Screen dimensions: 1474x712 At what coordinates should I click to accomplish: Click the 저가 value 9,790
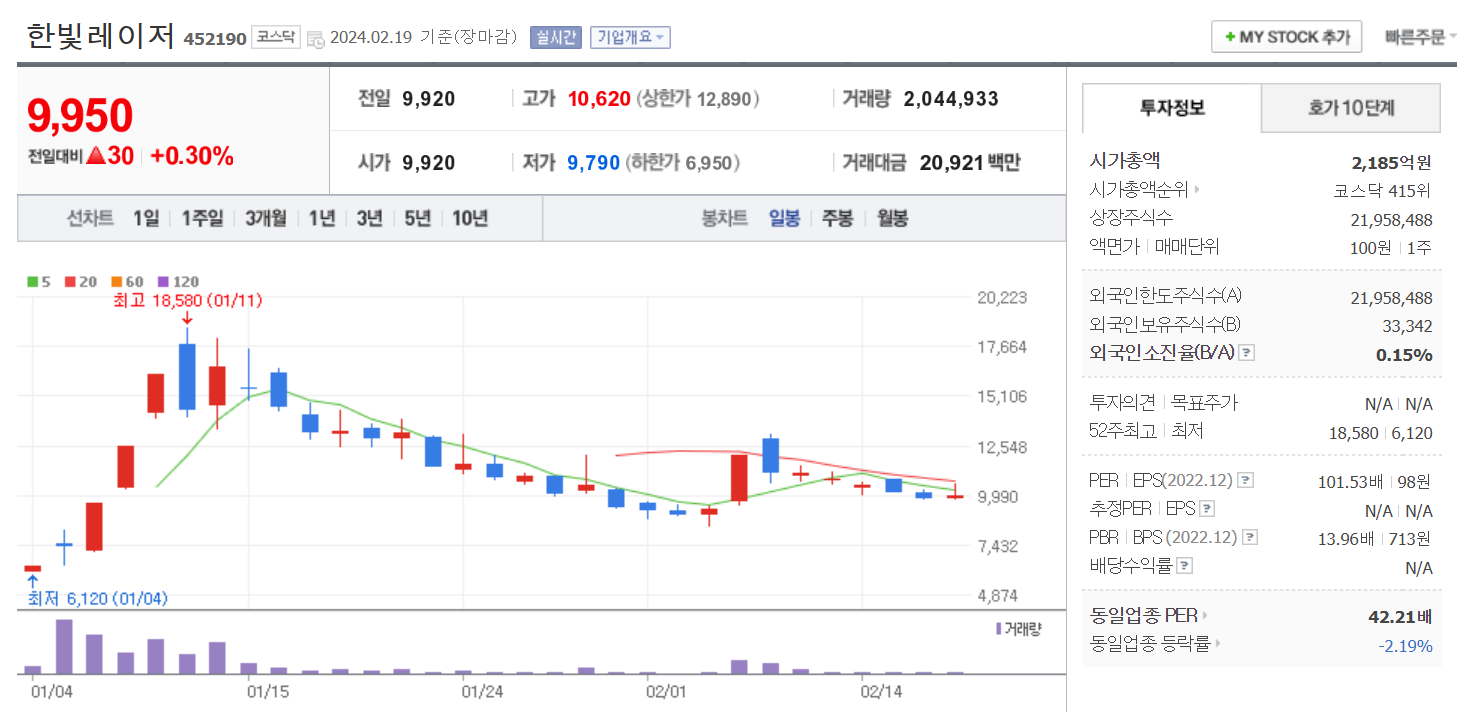(594, 163)
